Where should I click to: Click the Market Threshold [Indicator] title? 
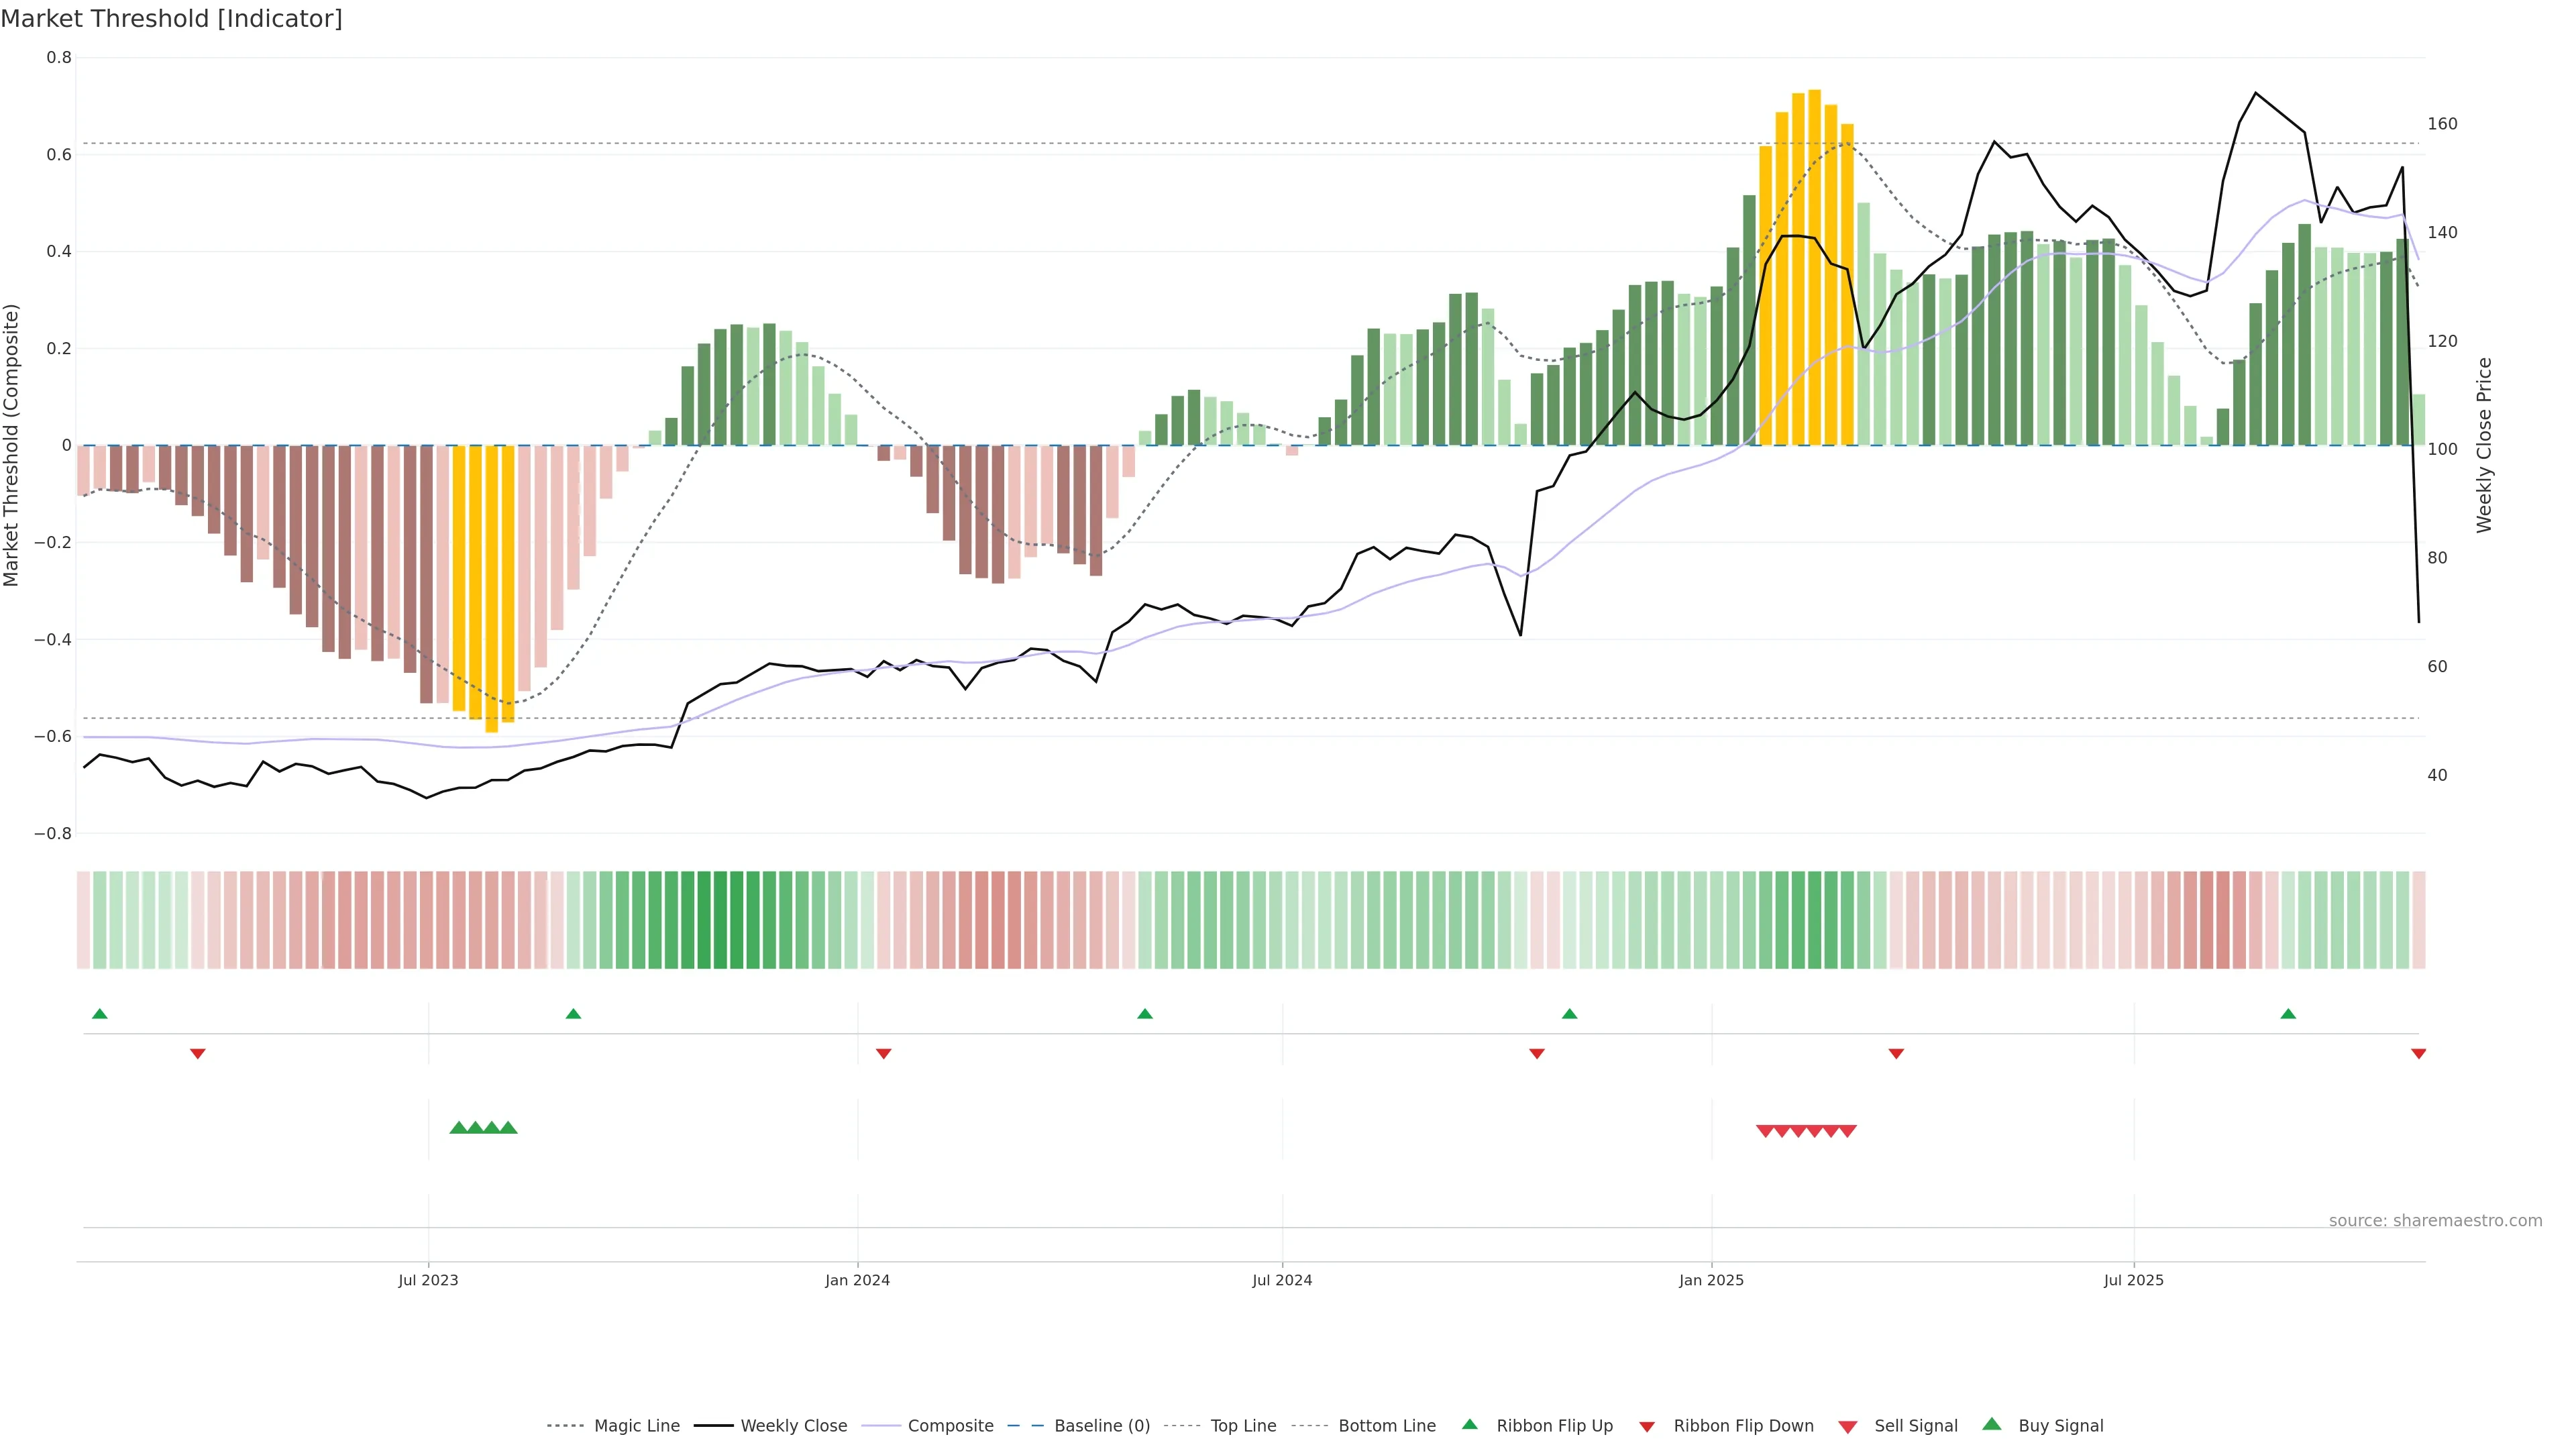pyautogui.click(x=171, y=19)
